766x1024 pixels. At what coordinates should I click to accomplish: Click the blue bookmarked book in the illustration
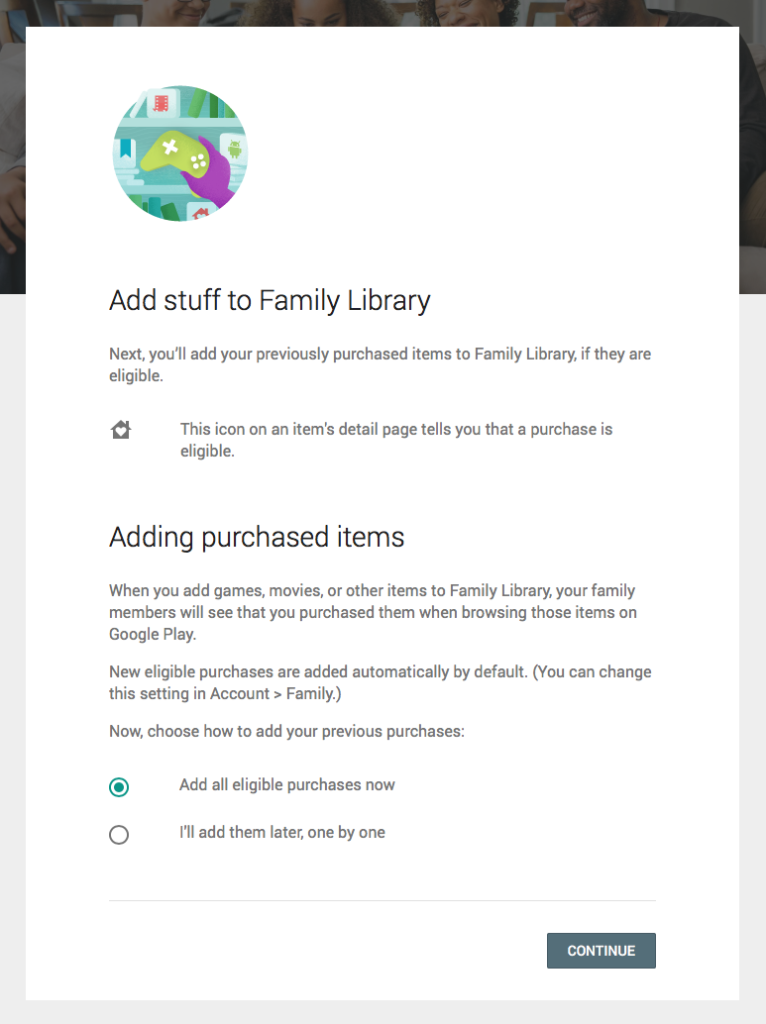pos(125,147)
